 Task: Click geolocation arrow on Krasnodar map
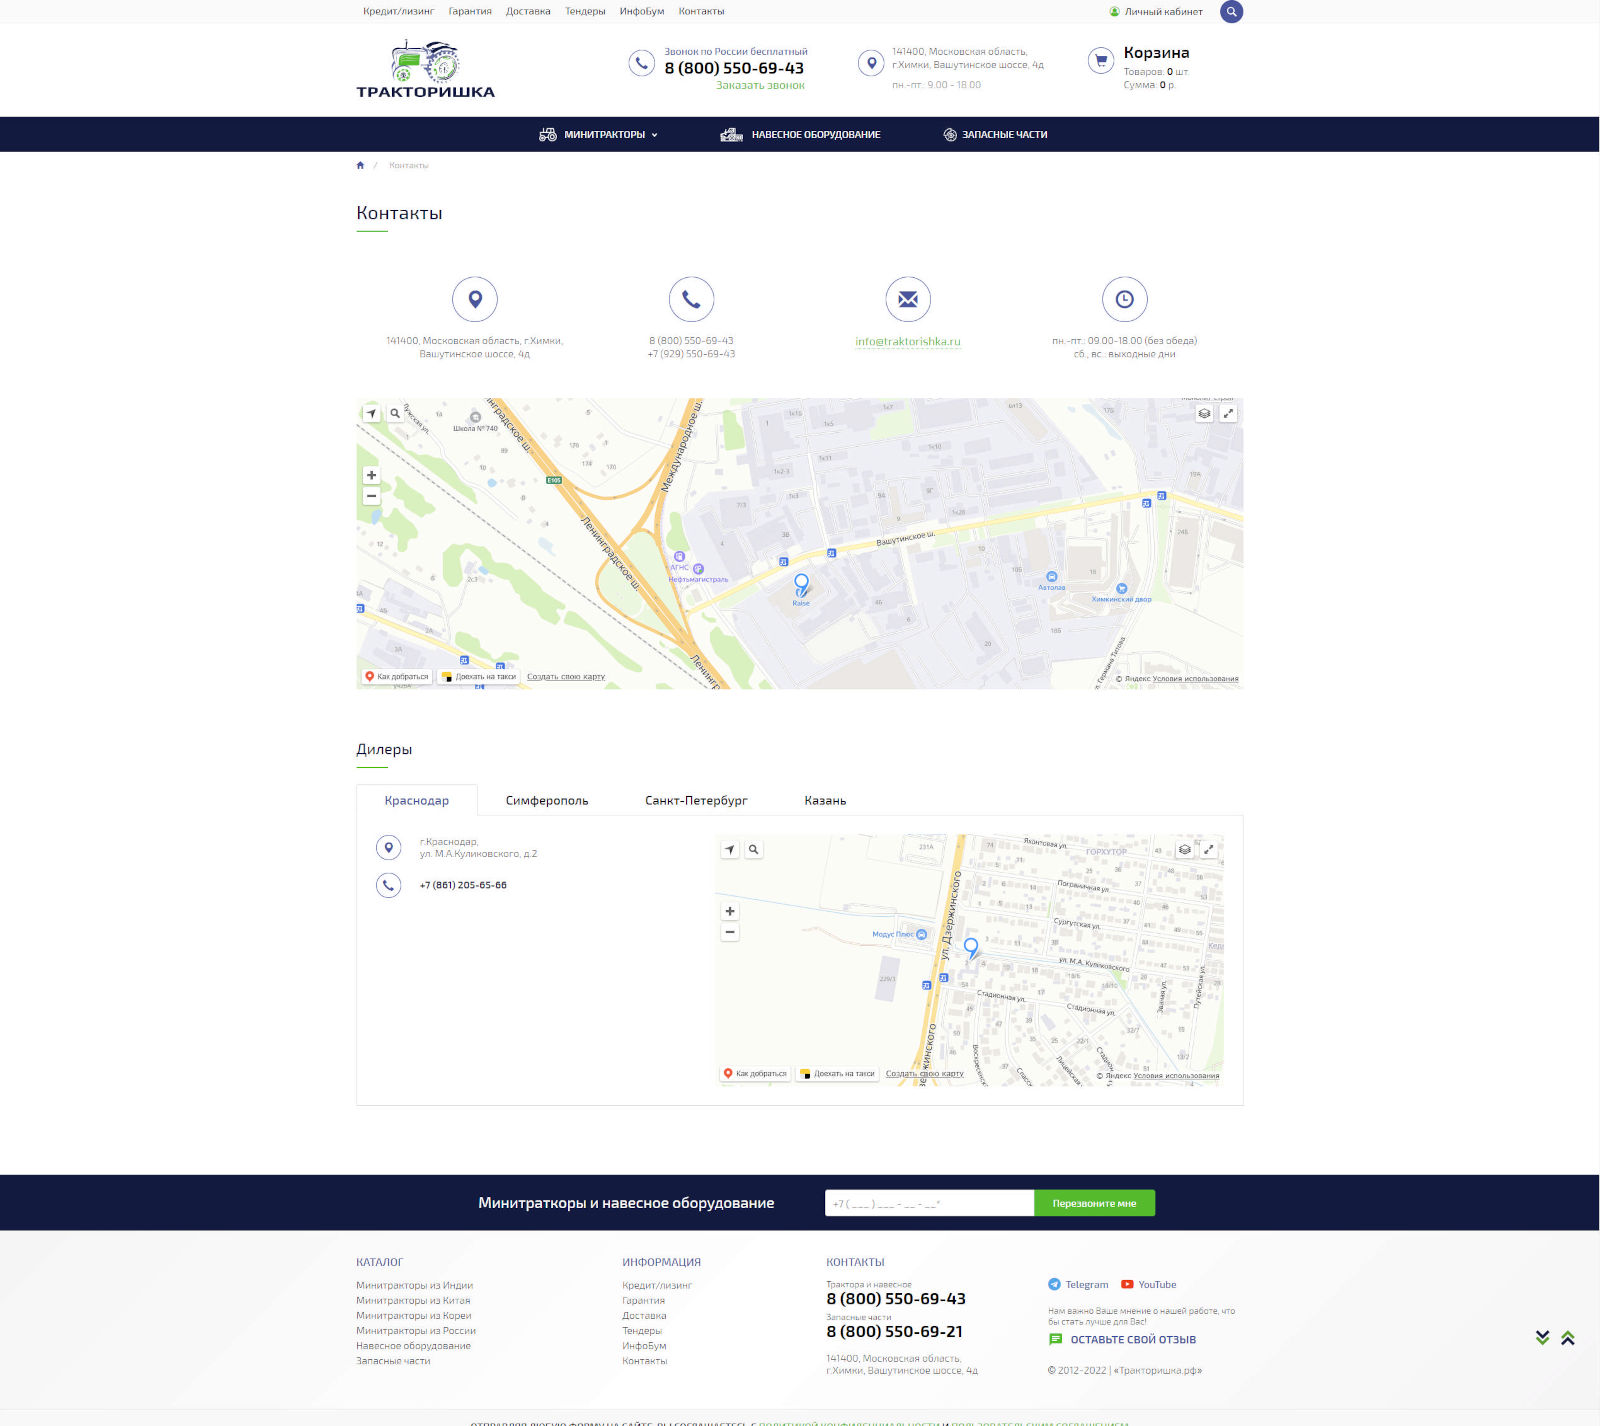(x=730, y=849)
